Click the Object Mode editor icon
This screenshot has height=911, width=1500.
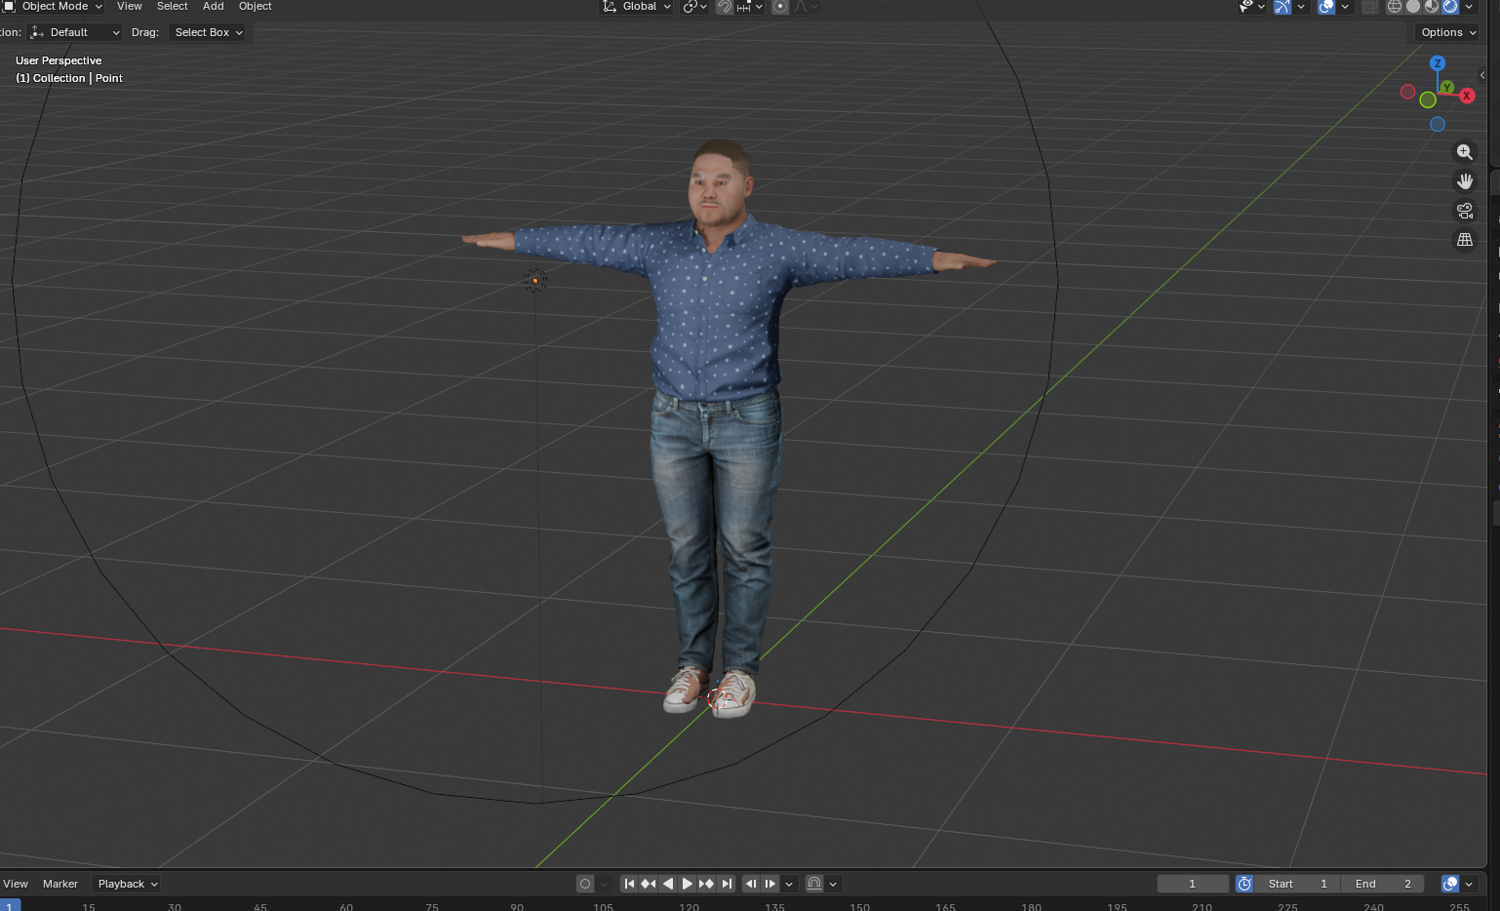[9, 7]
